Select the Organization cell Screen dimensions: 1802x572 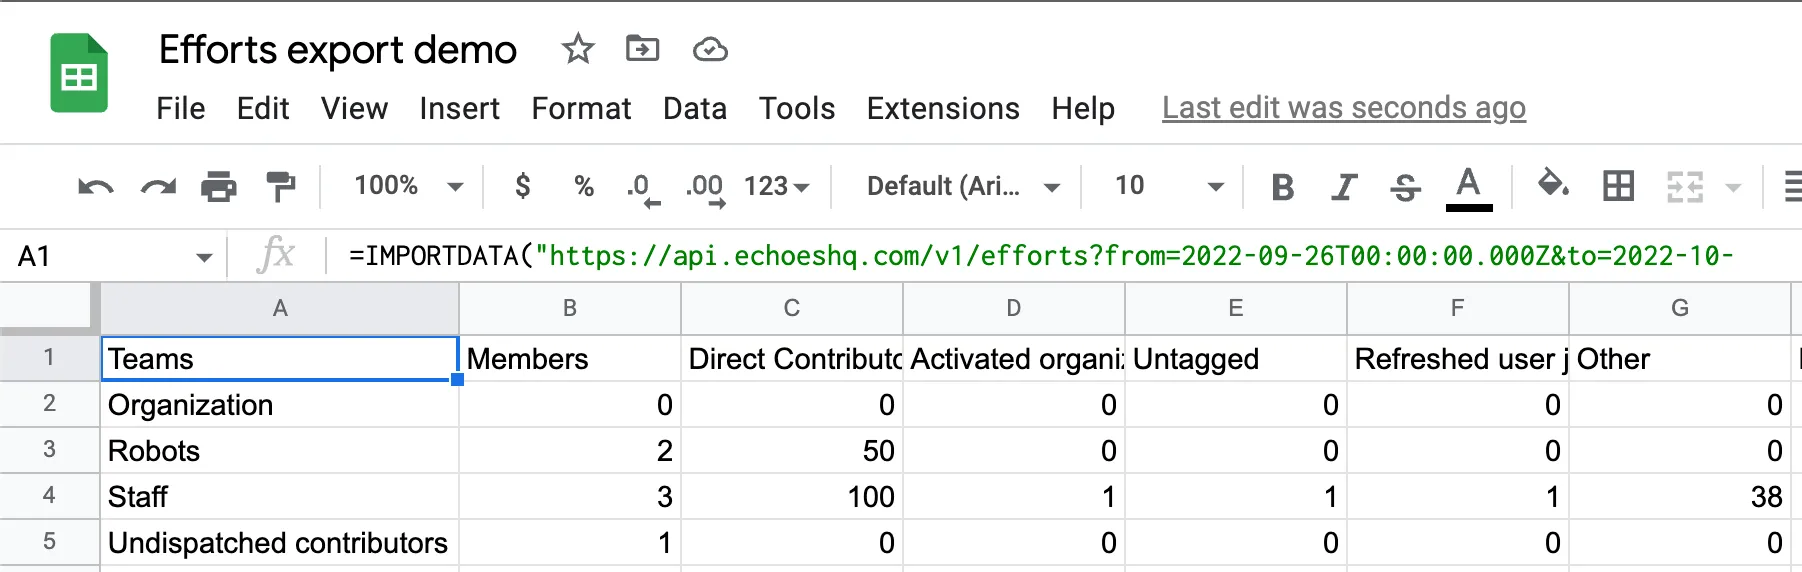[280, 404]
